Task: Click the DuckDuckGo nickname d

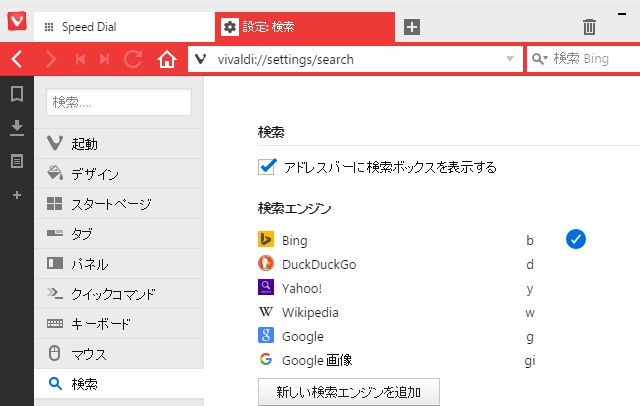Action: coord(530,264)
